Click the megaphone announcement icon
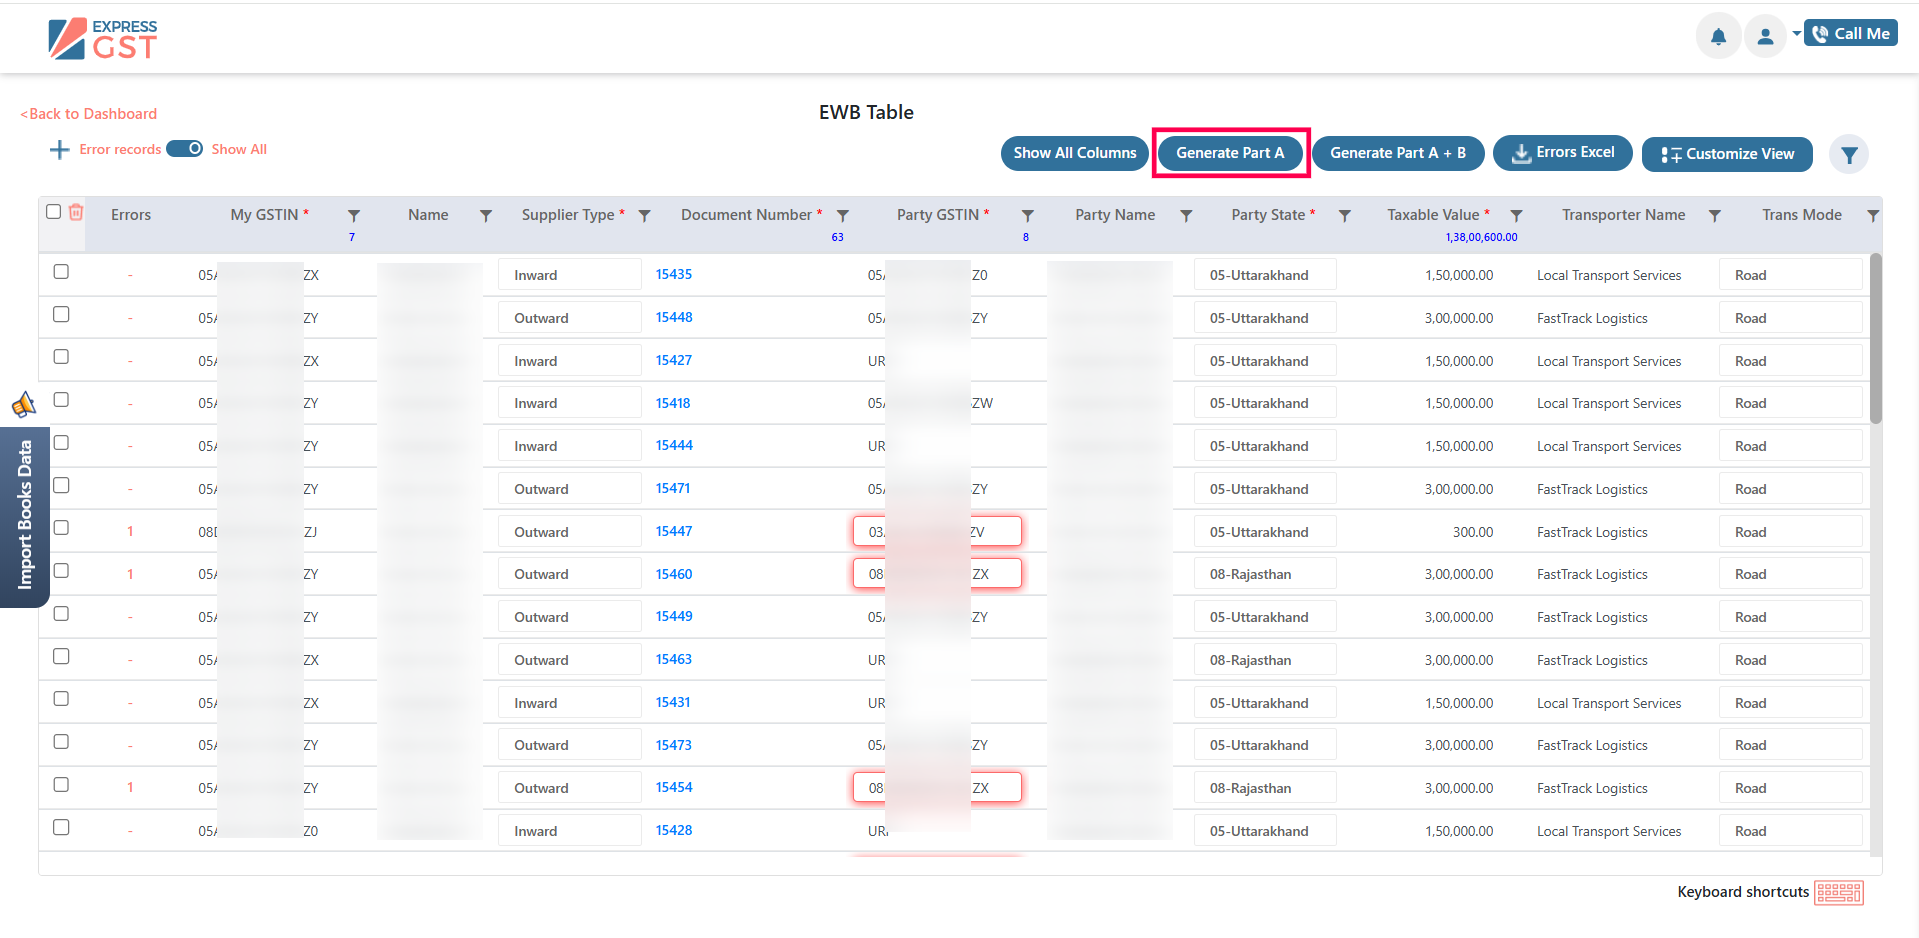The height and width of the screenshot is (938, 1919). pyautogui.click(x=23, y=404)
